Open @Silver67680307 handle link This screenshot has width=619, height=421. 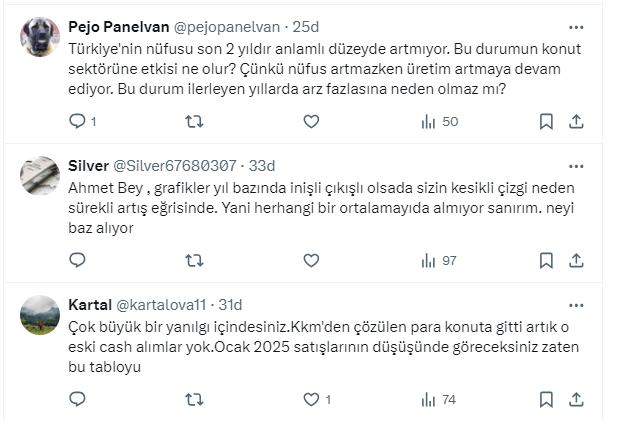(x=175, y=166)
